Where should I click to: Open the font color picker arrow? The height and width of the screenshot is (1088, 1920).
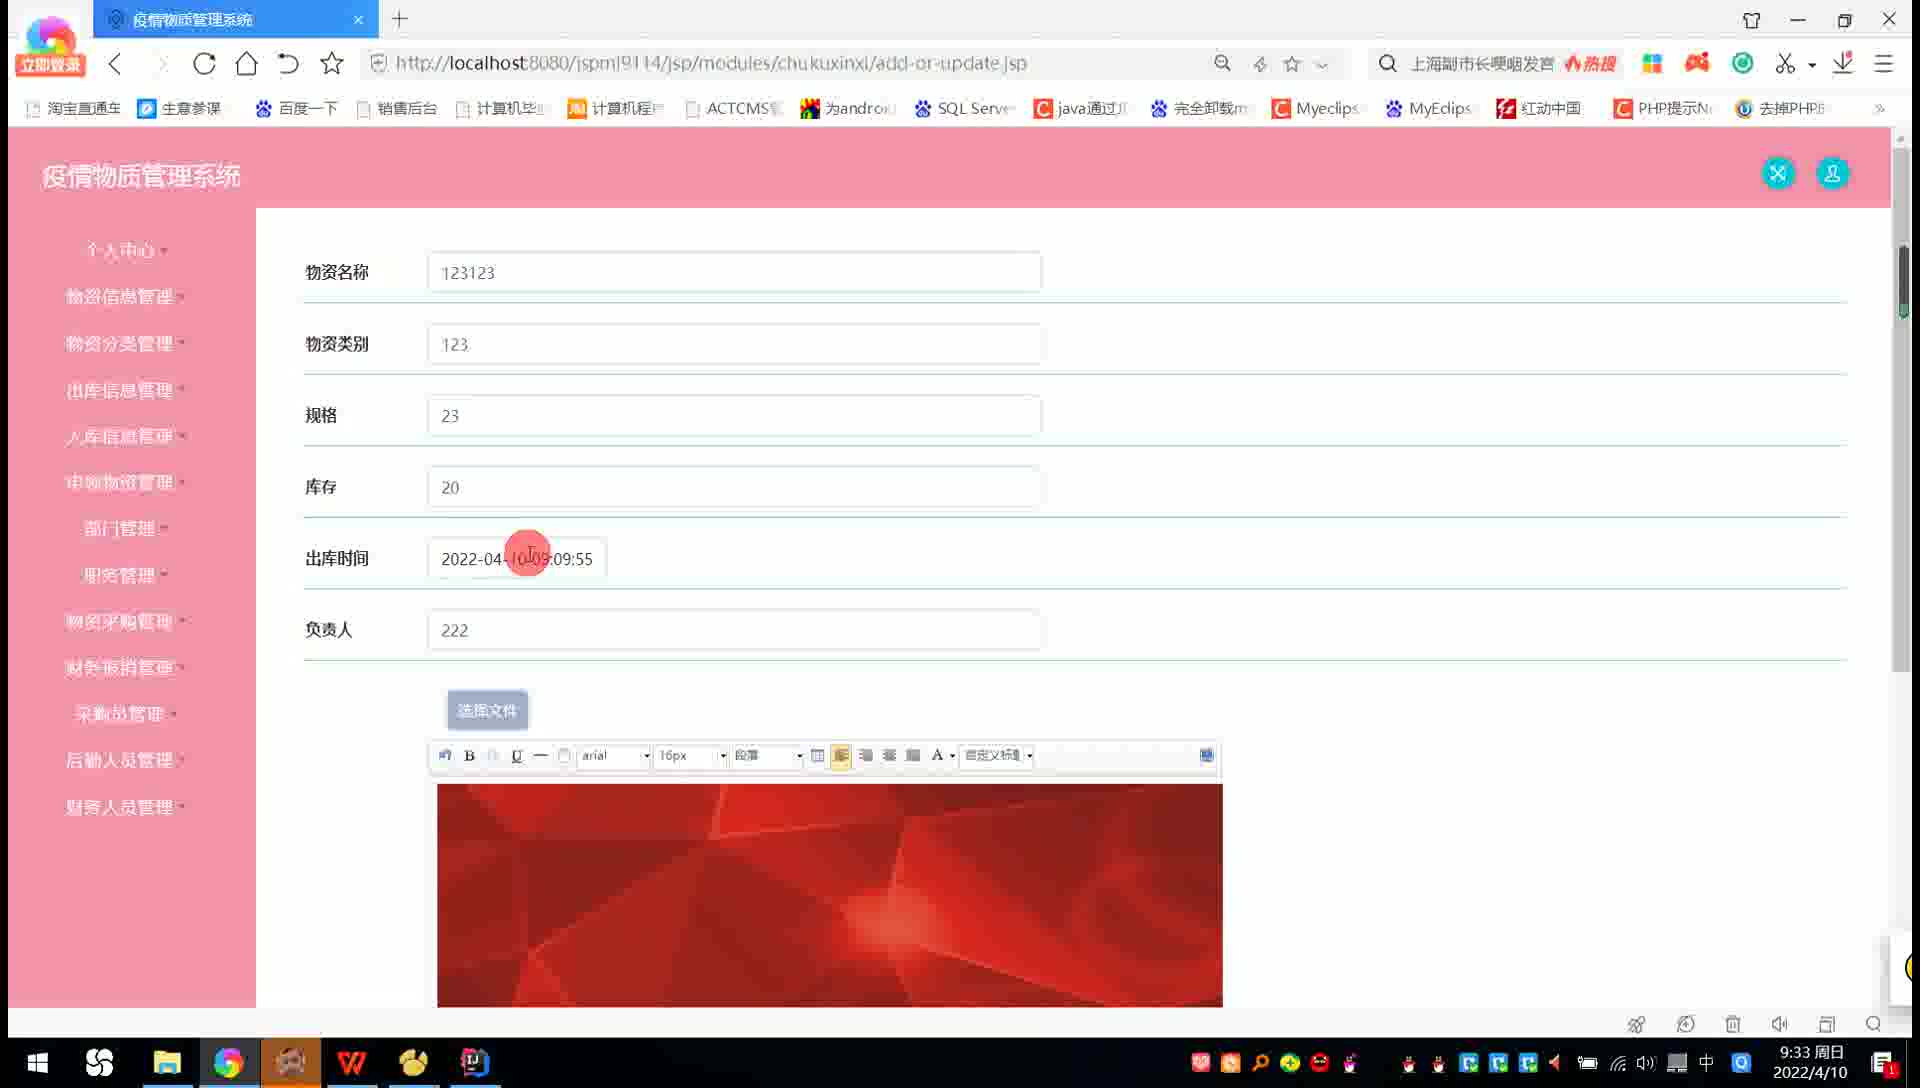pyautogui.click(x=952, y=756)
